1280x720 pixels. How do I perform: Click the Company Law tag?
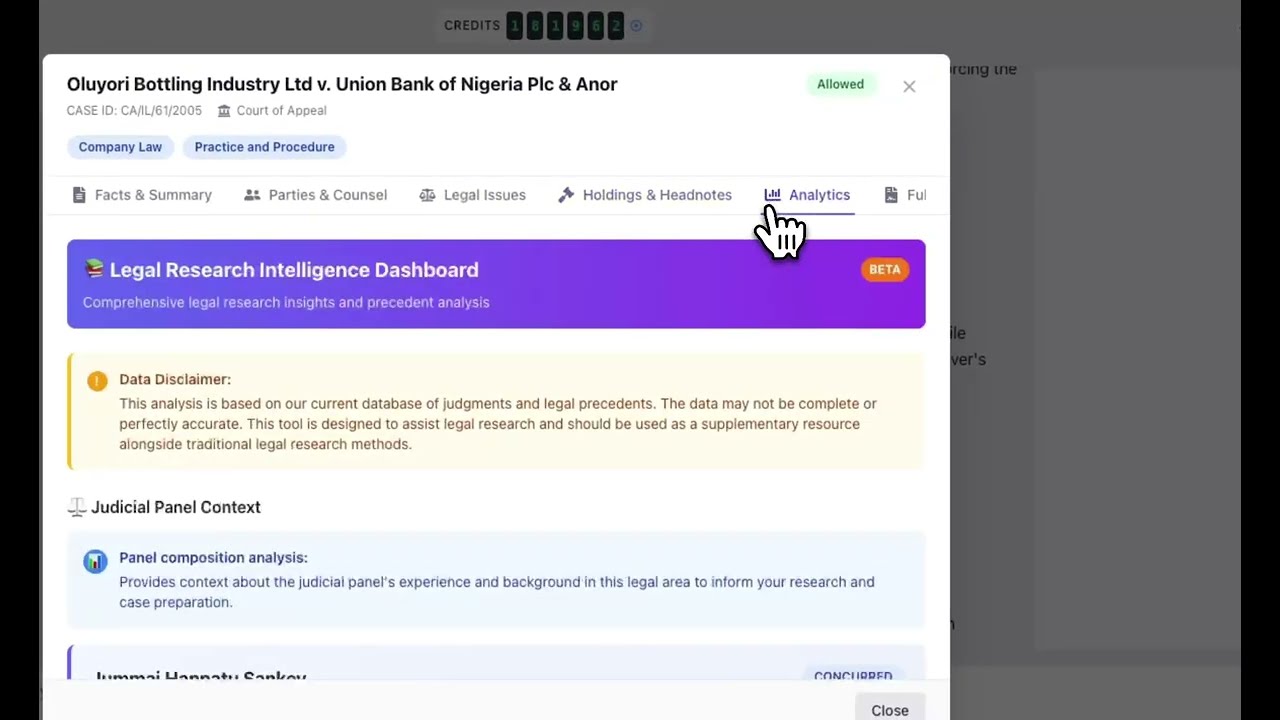(x=120, y=147)
